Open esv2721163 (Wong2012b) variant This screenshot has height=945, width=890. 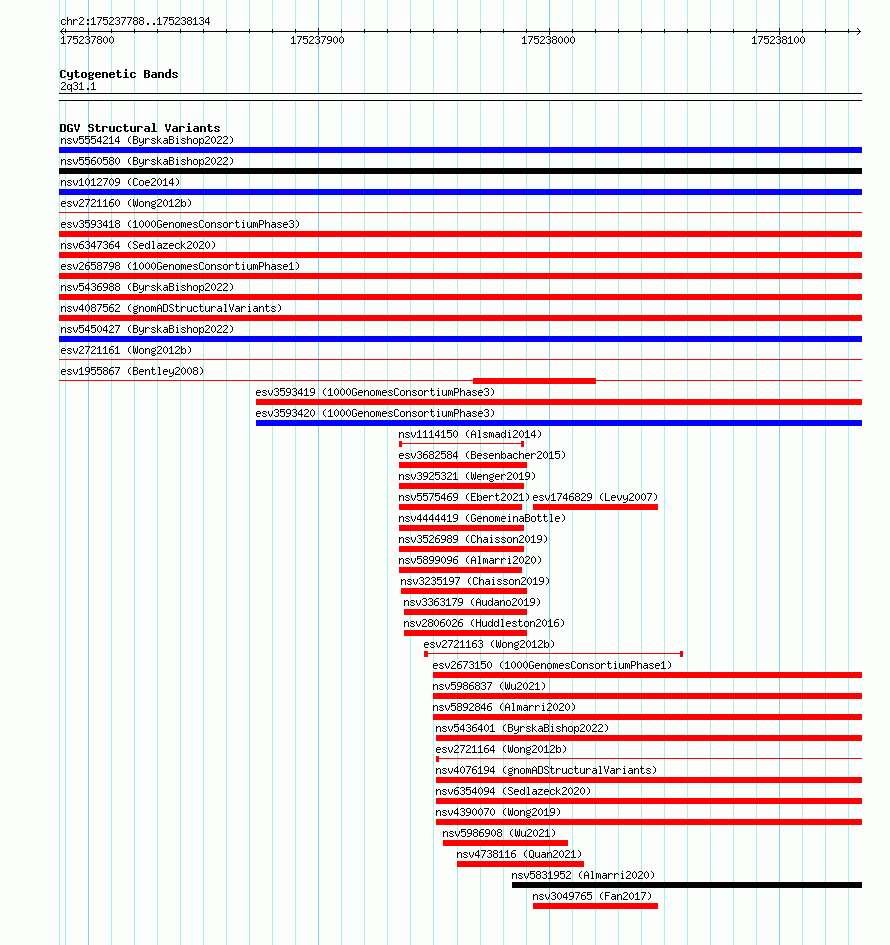pos(489,644)
